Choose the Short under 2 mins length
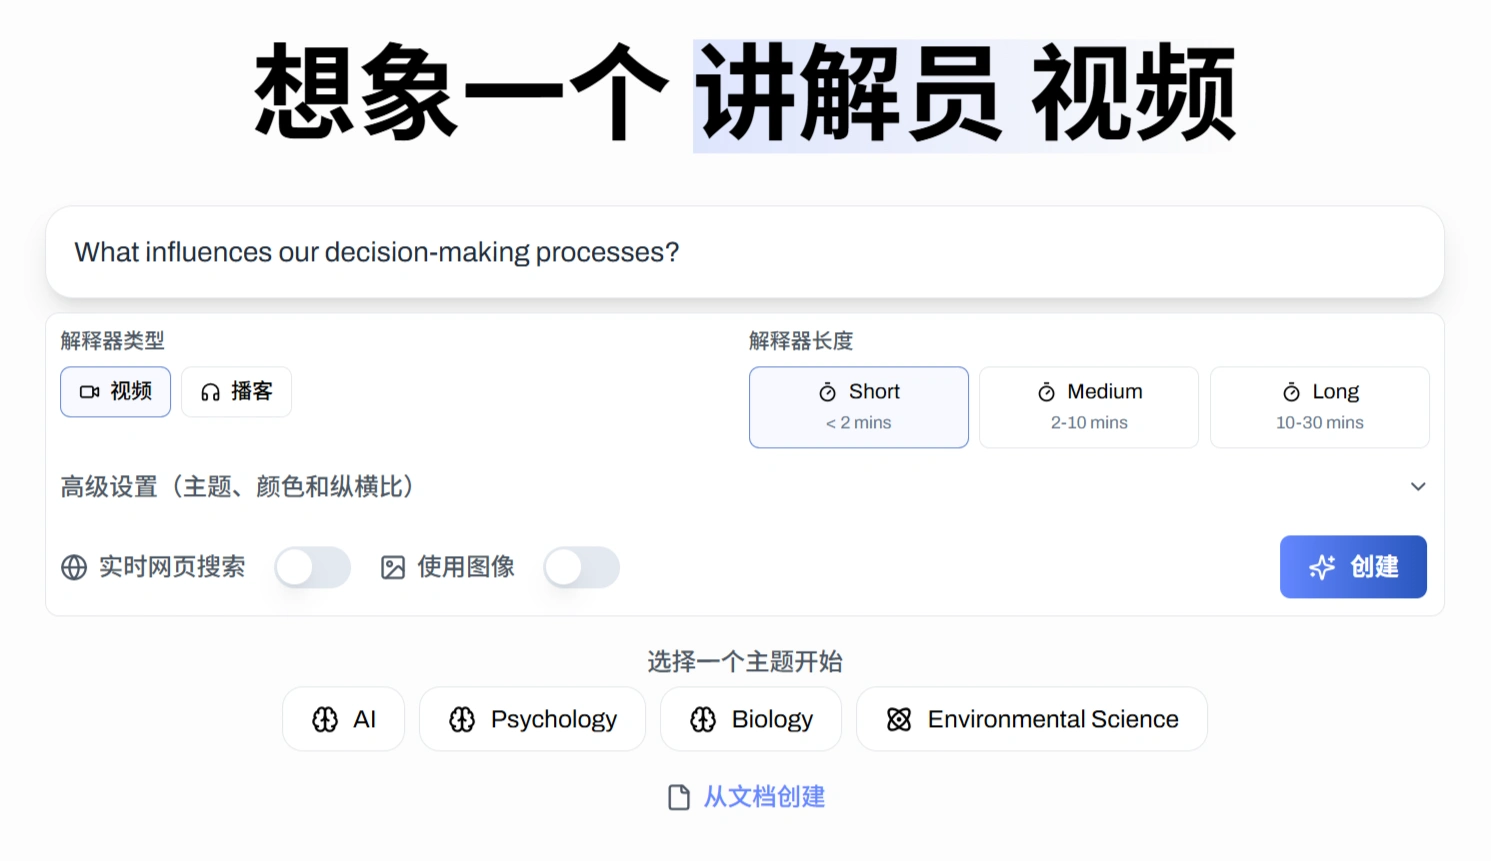The image size is (1491, 861). click(x=859, y=407)
